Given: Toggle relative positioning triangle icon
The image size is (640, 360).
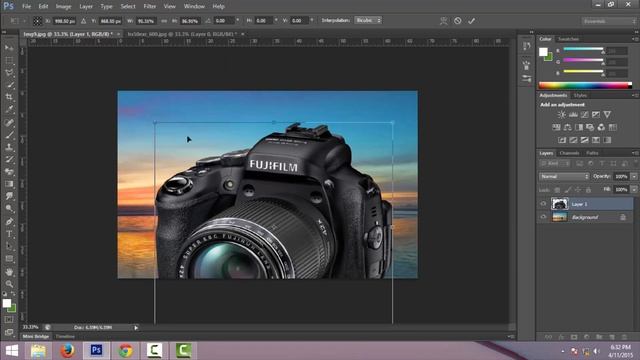Looking at the screenshot, I should [84, 20].
